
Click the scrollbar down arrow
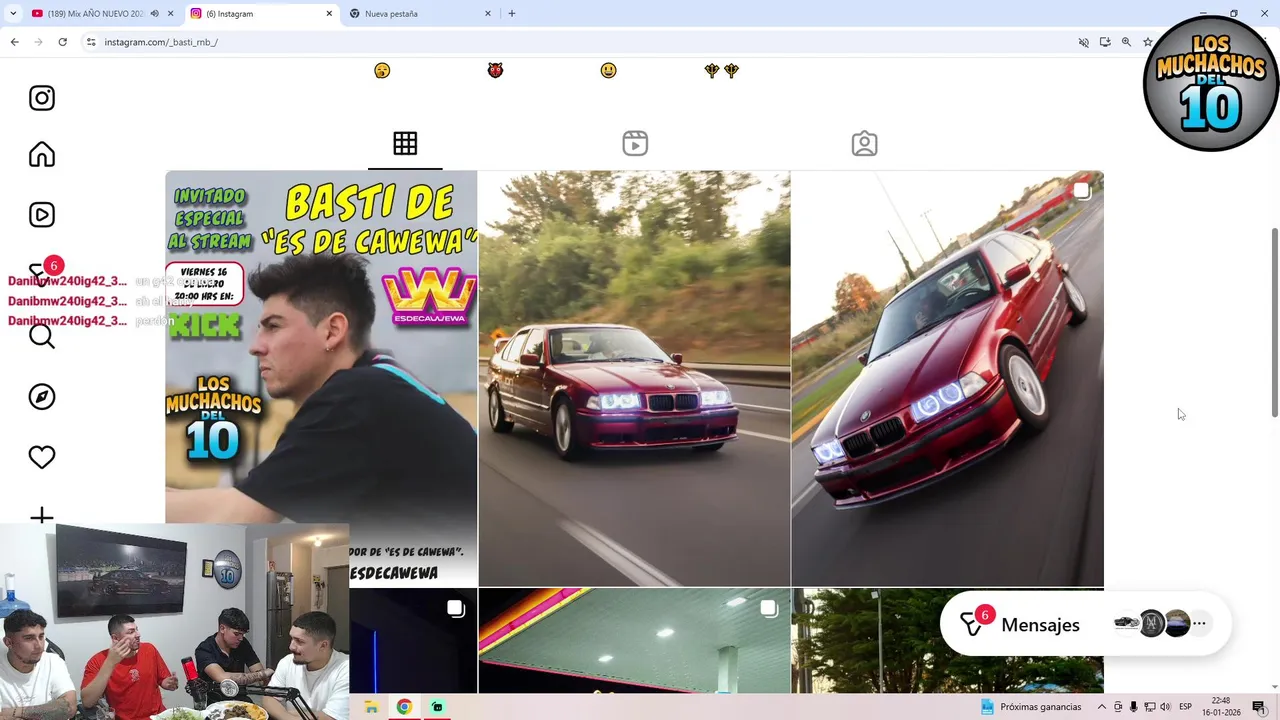click(x=1274, y=688)
